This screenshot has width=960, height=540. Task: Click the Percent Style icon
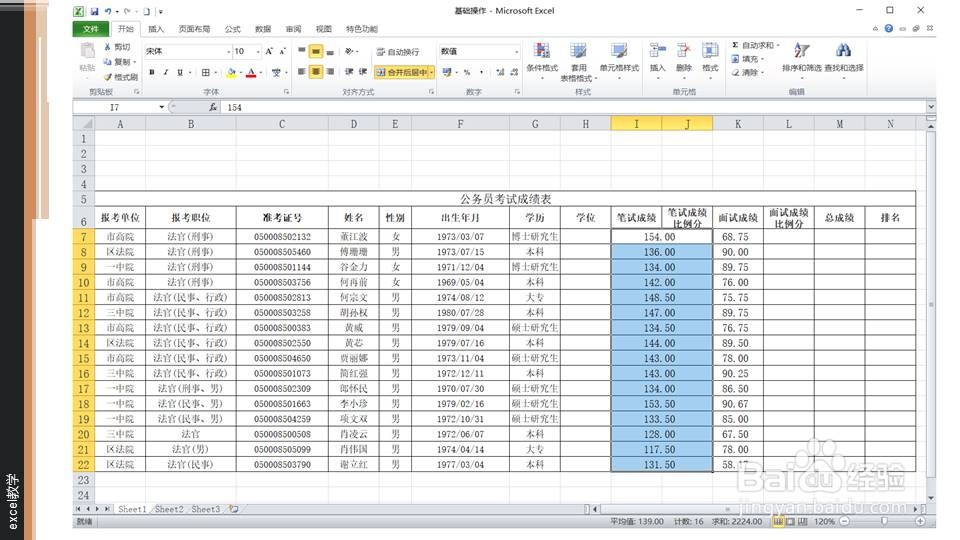pyautogui.click(x=467, y=72)
